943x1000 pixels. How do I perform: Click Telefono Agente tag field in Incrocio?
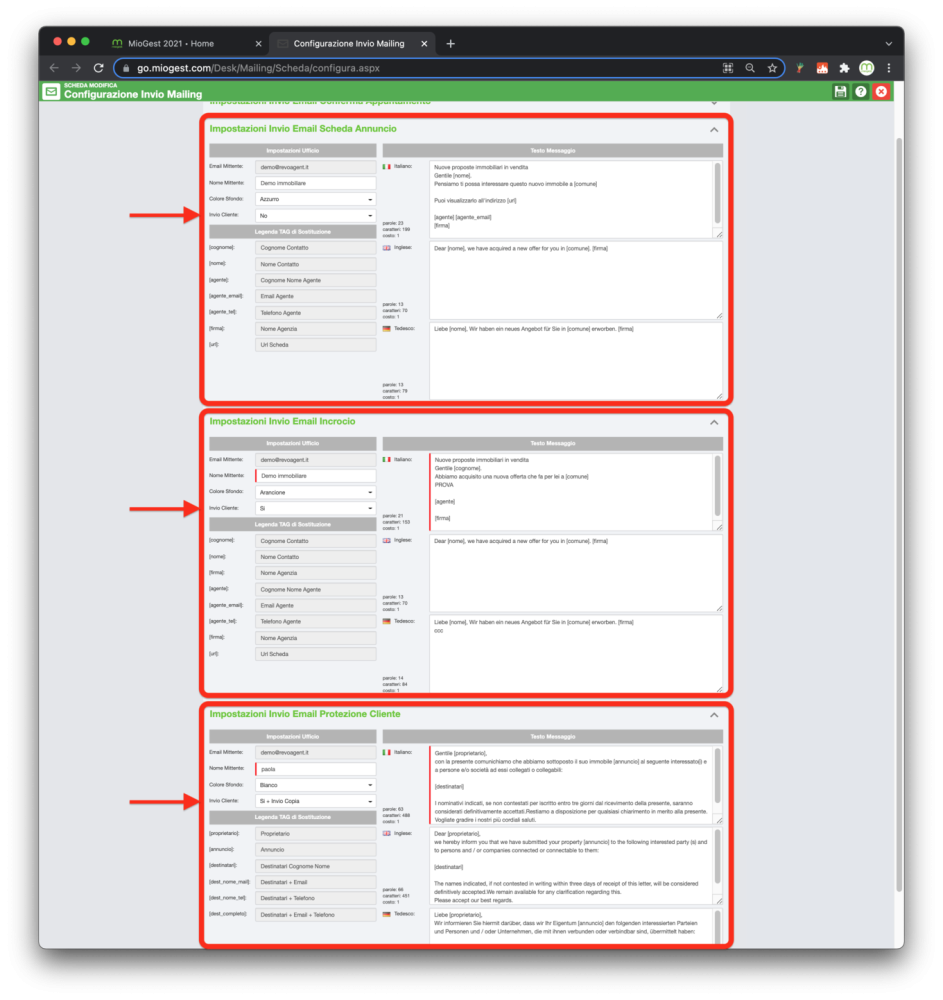(316, 622)
